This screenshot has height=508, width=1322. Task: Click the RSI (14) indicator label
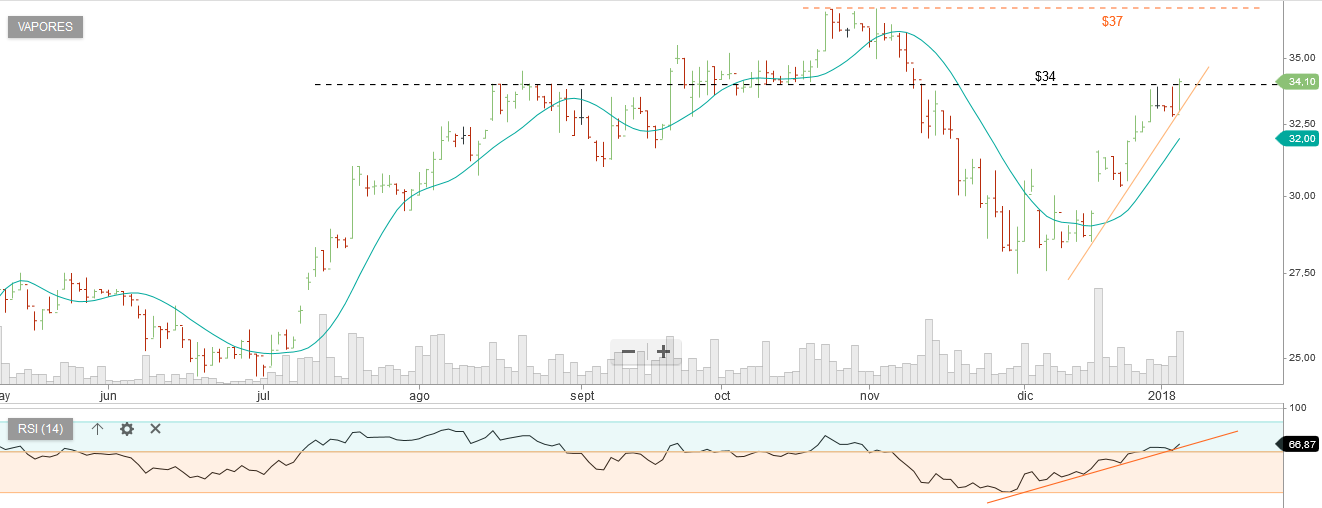click(40, 429)
